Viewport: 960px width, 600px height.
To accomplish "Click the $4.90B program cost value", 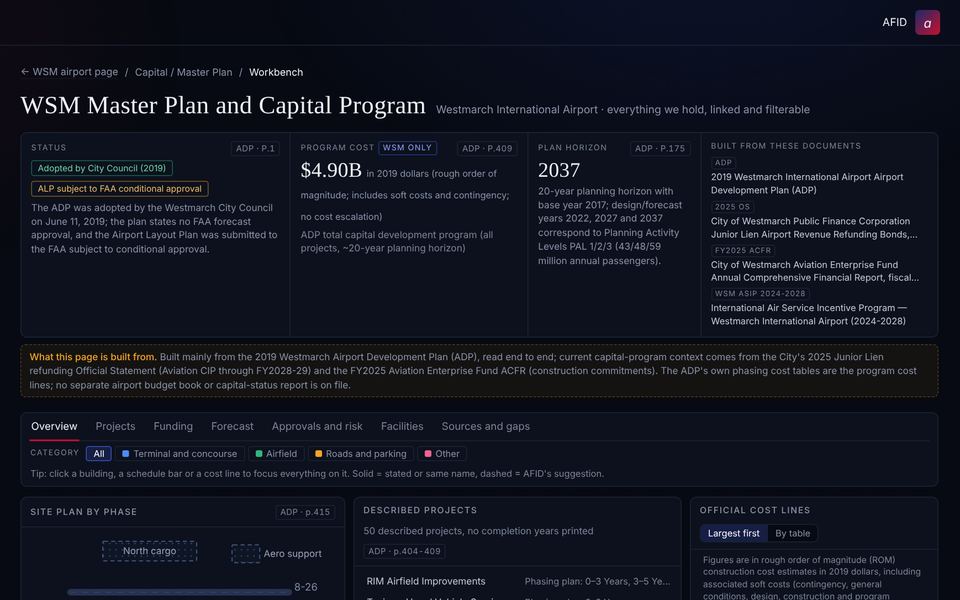I will pos(331,170).
